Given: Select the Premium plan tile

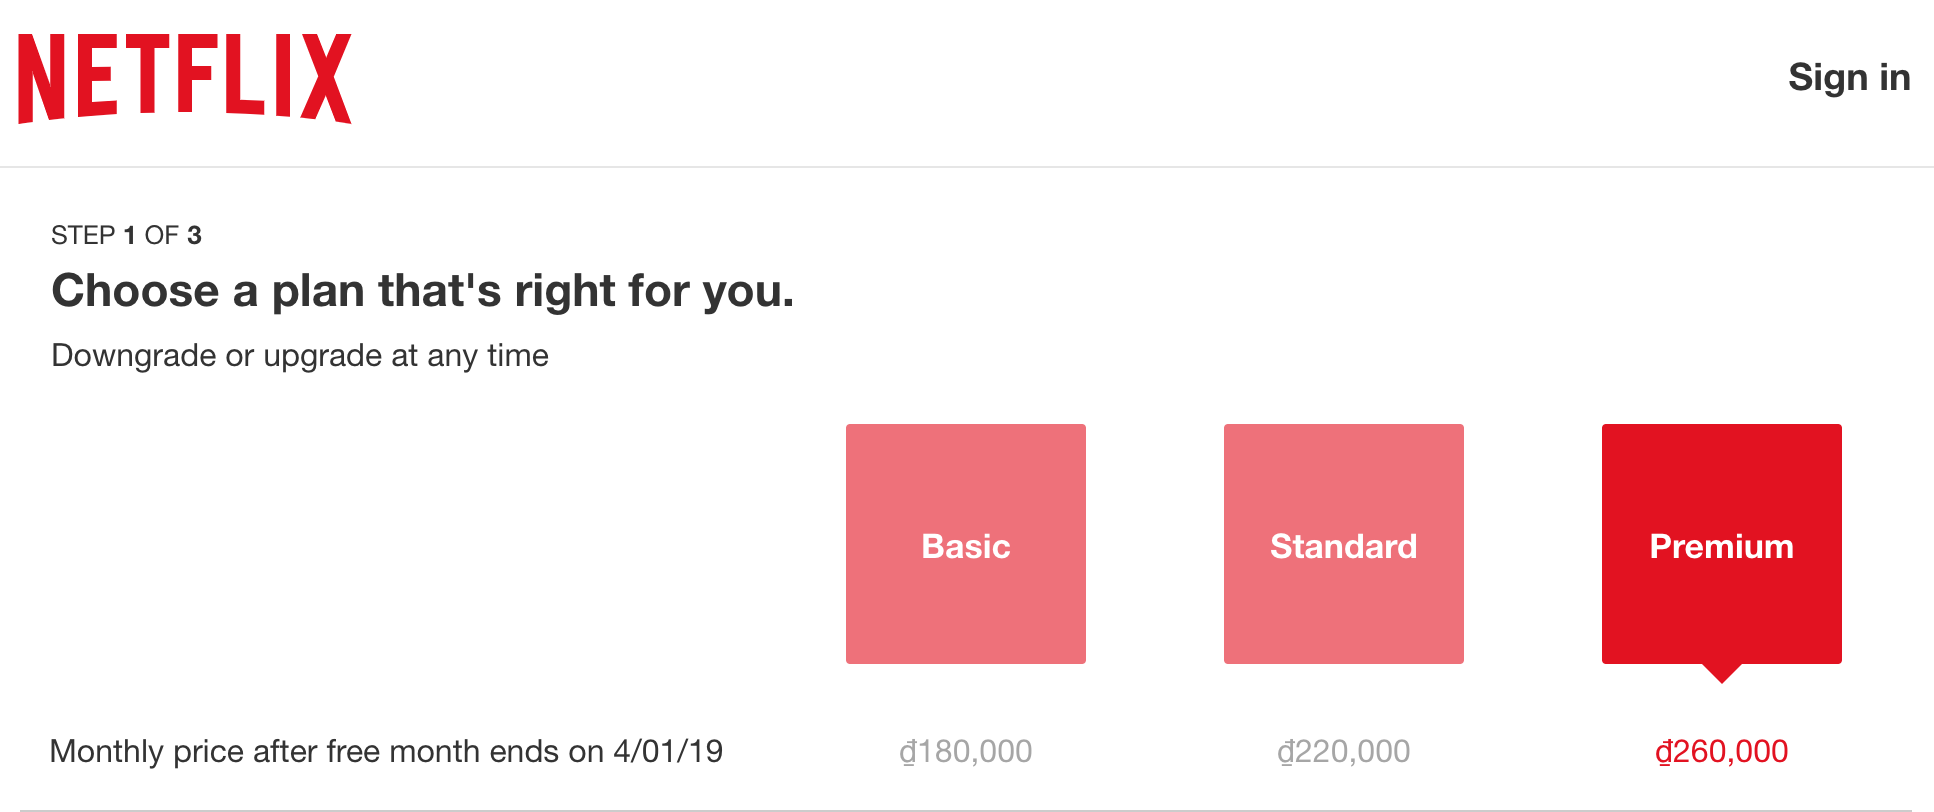Looking at the screenshot, I should coord(1721,544).
